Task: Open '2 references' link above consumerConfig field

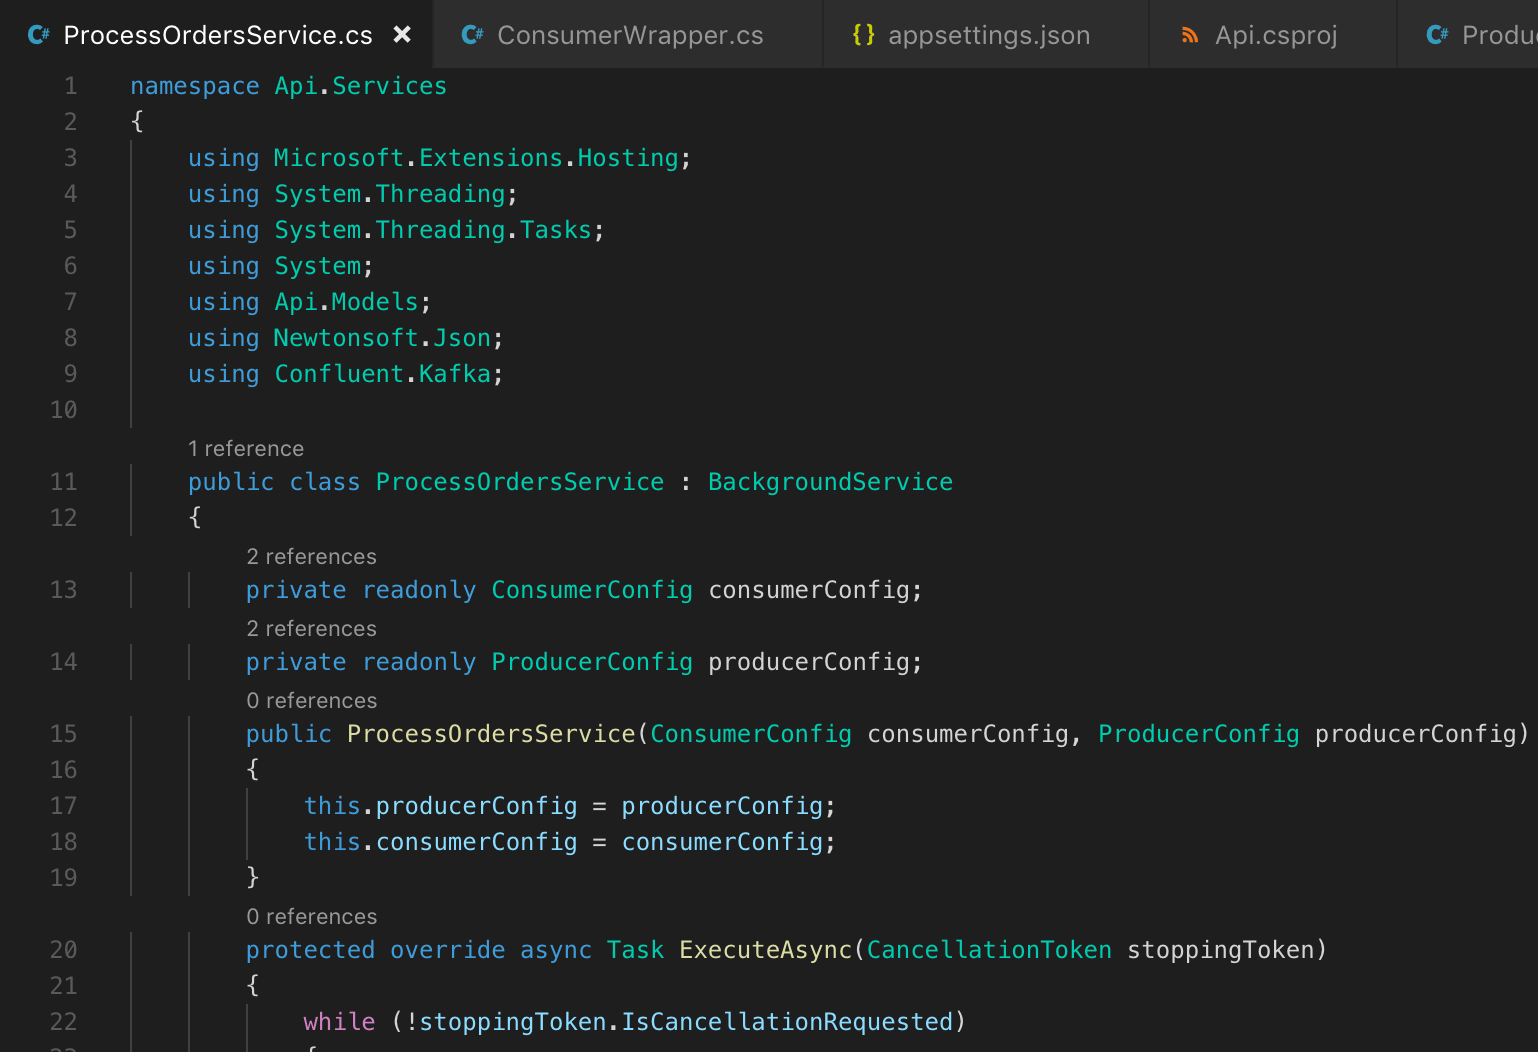Action: [x=312, y=557]
